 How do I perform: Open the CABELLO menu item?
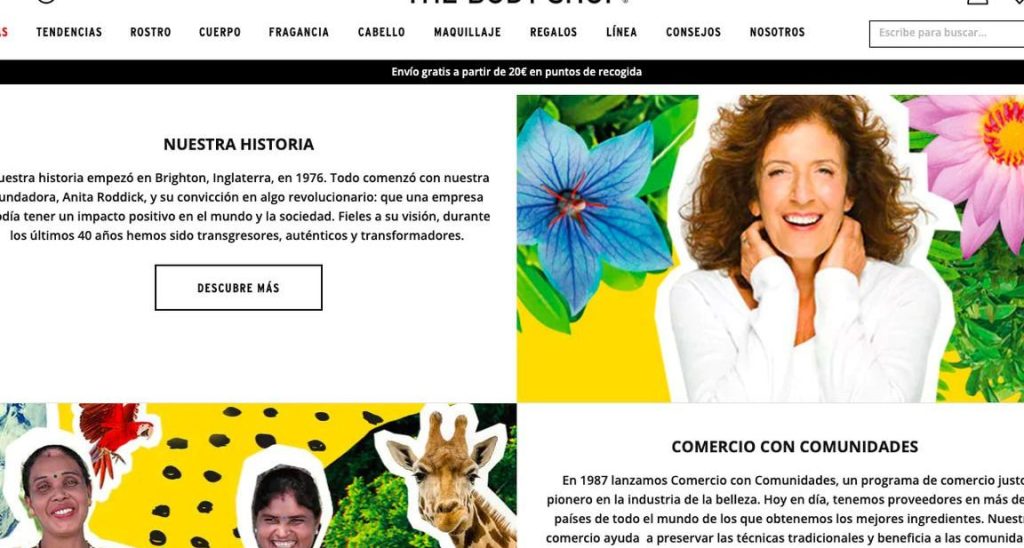click(381, 32)
